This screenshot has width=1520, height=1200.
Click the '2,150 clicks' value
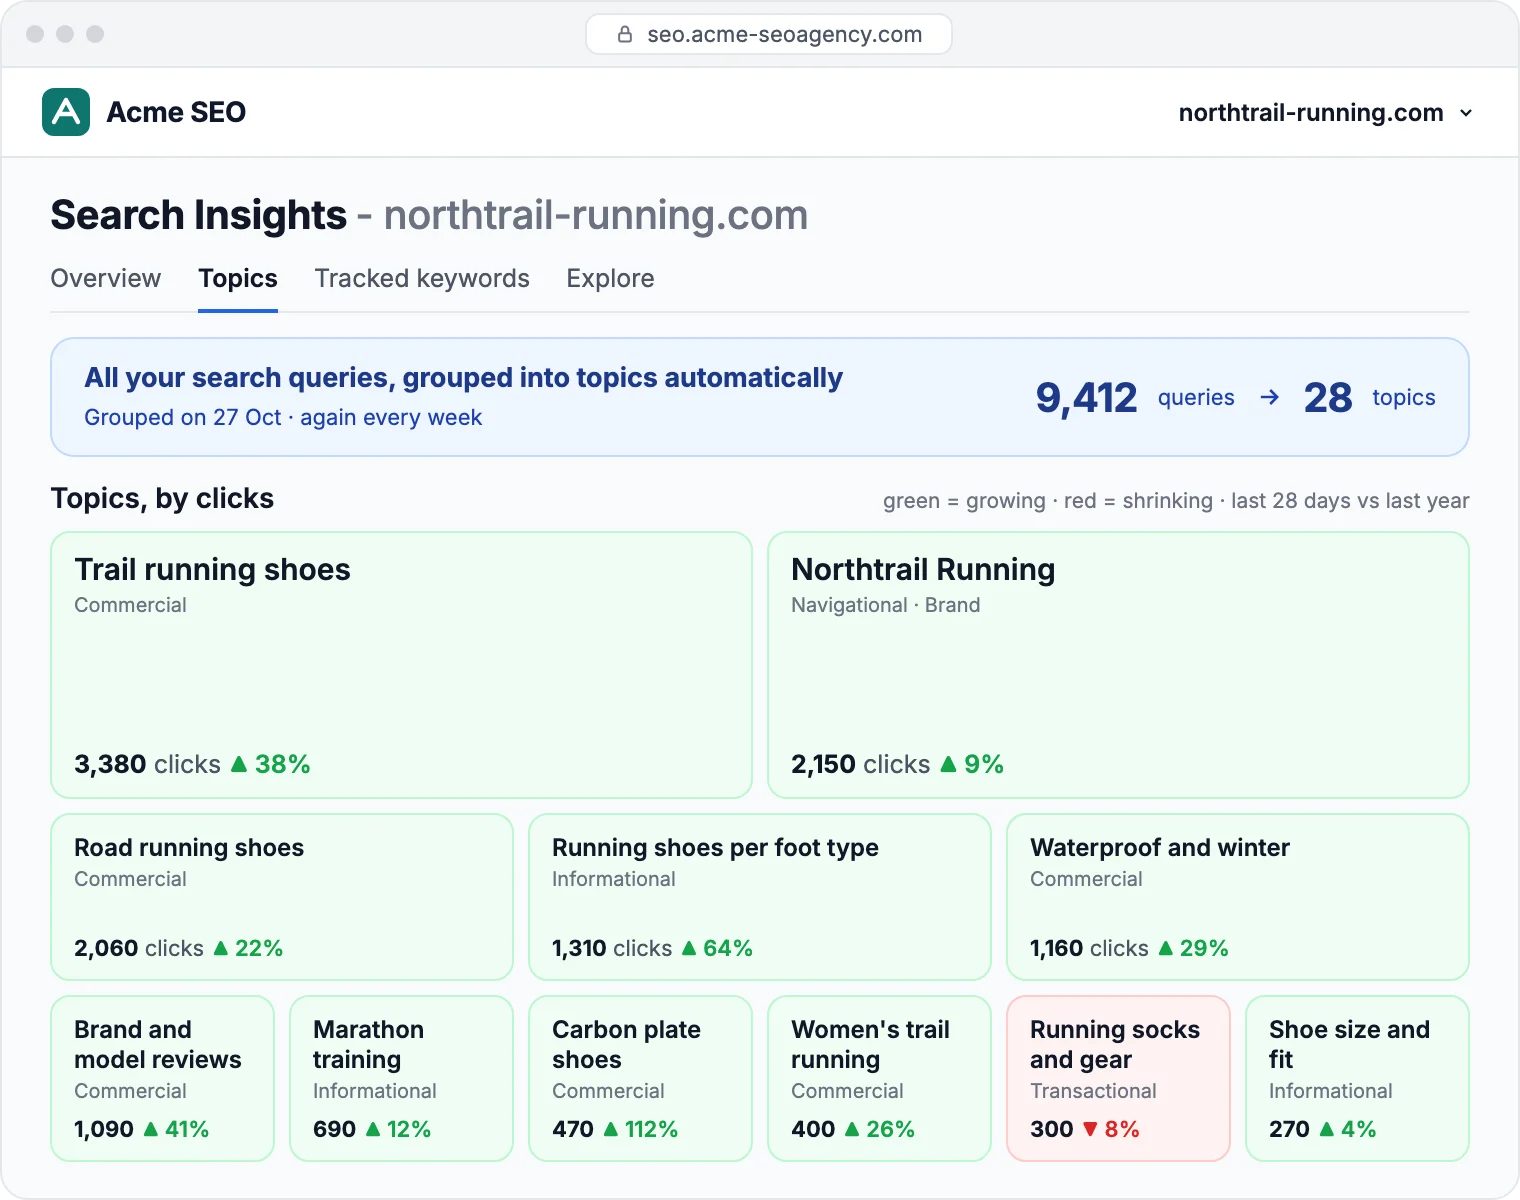coord(860,764)
